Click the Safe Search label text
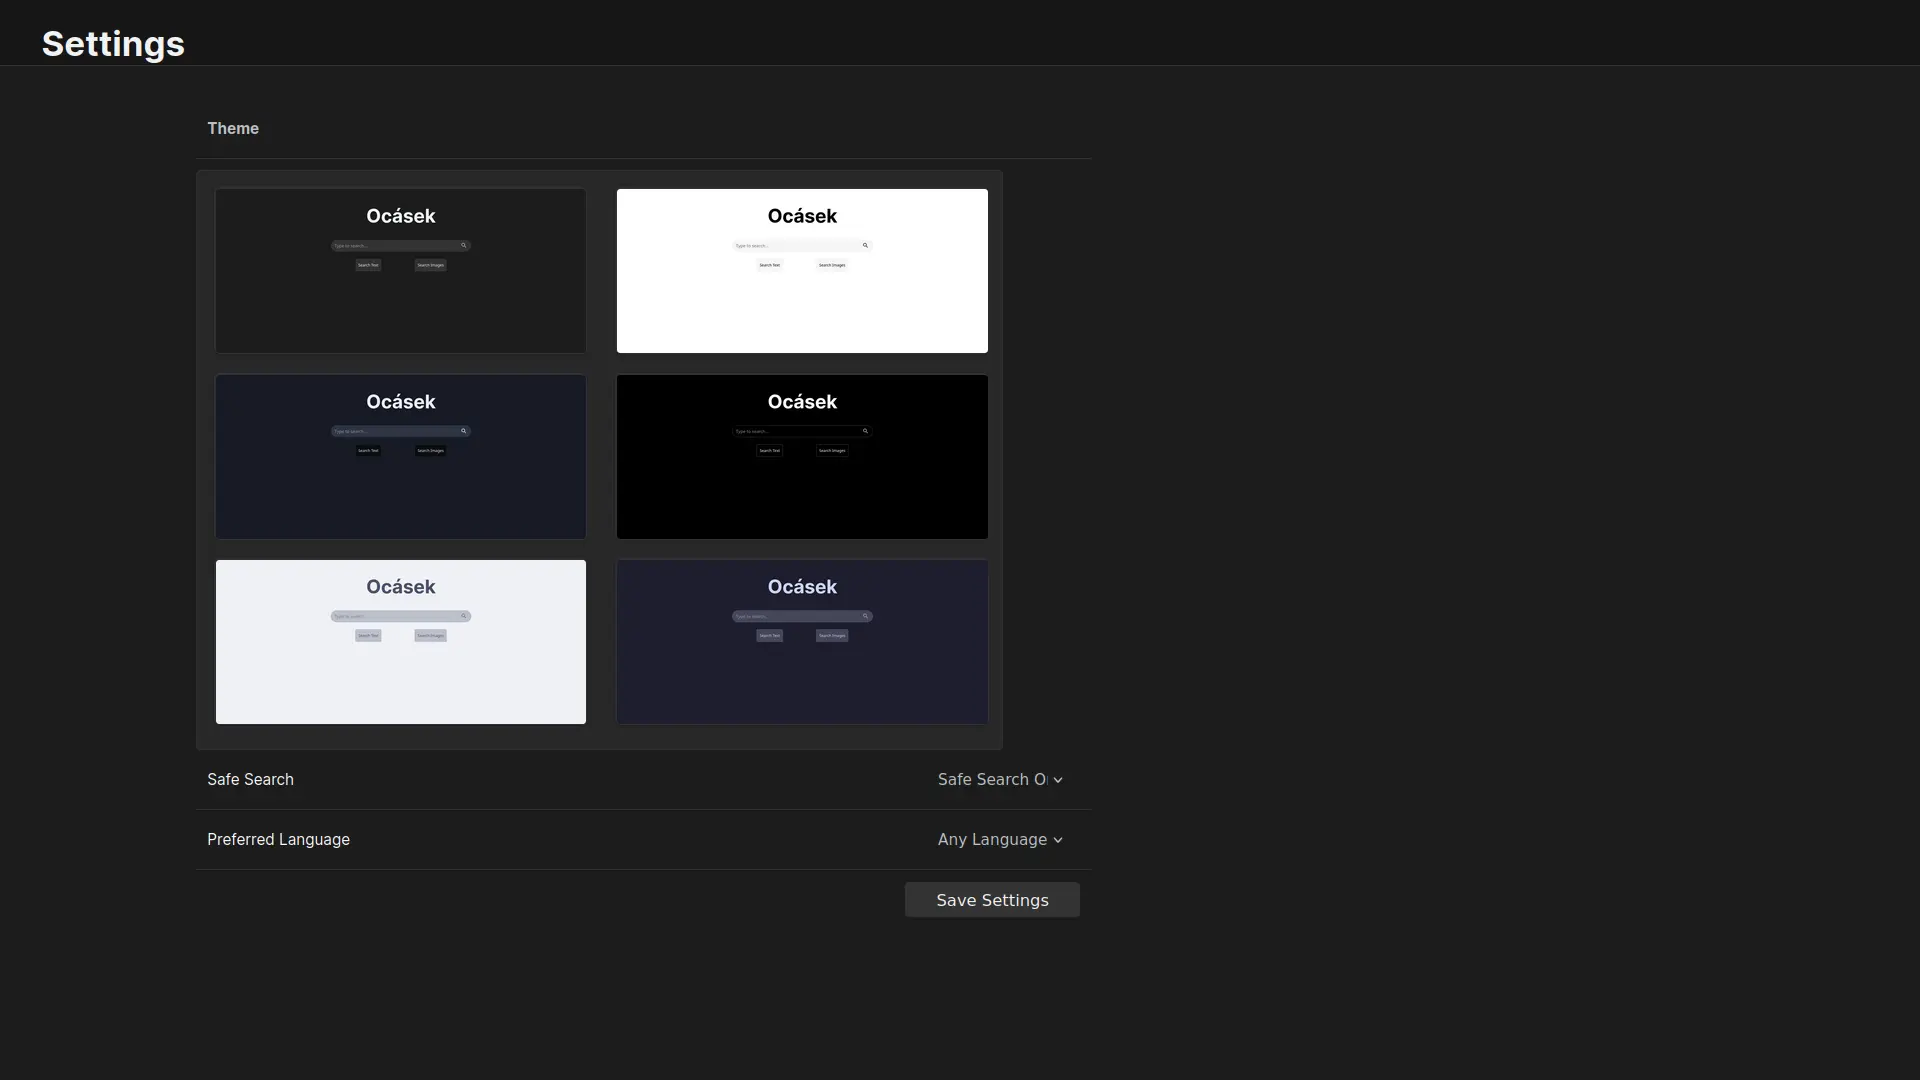 click(x=250, y=780)
